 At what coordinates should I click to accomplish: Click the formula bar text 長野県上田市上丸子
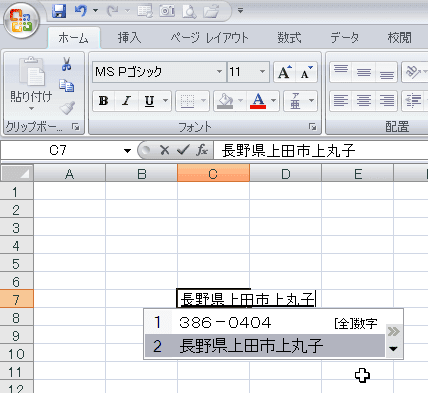click(288, 151)
